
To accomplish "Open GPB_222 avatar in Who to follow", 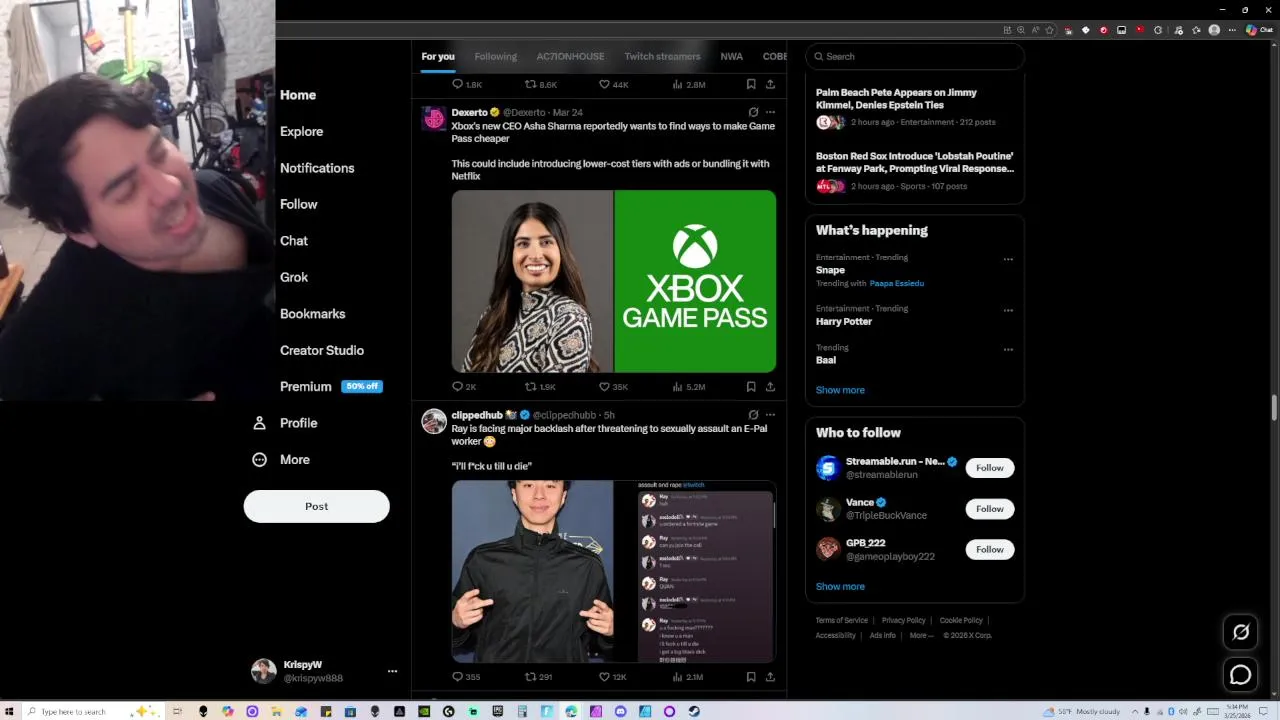I will [828, 549].
